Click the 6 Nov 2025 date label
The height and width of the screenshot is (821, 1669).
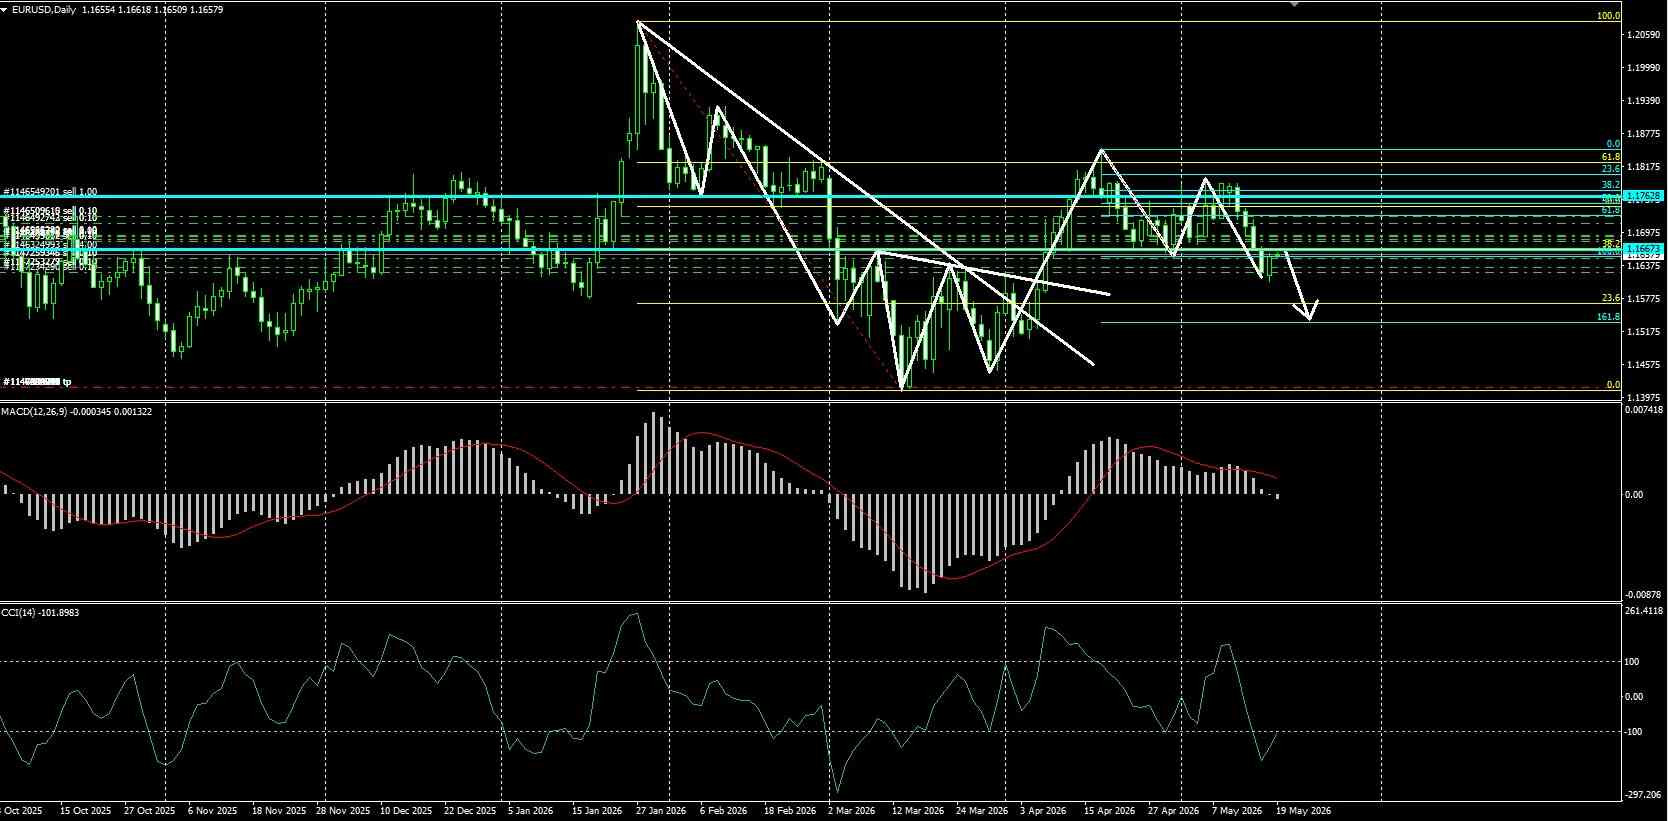click(x=213, y=811)
